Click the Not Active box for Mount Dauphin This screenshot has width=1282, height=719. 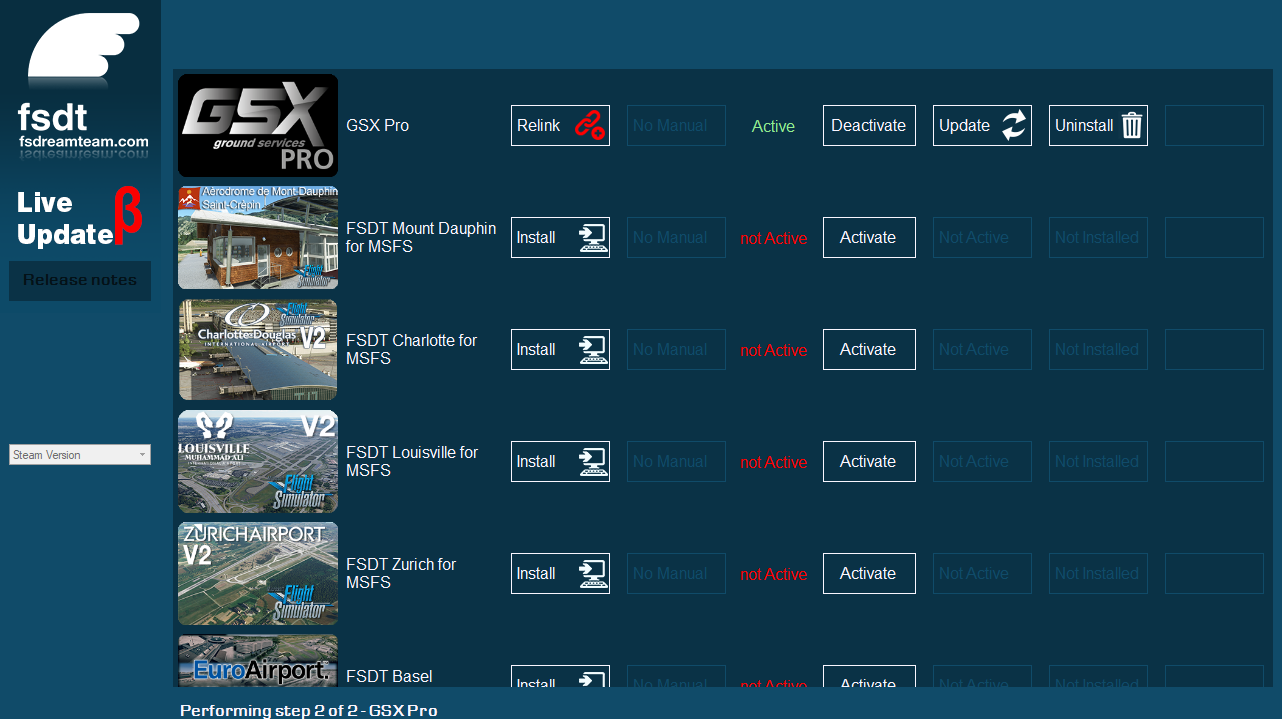[982, 238]
